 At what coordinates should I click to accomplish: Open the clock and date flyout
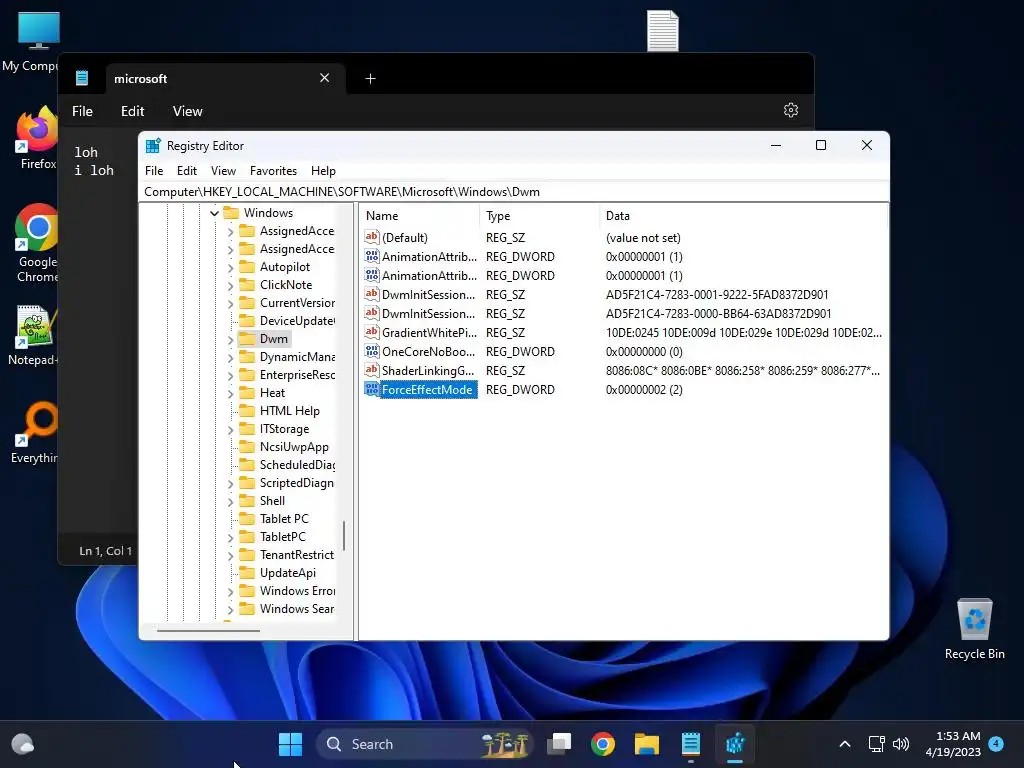pyautogui.click(x=953, y=744)
